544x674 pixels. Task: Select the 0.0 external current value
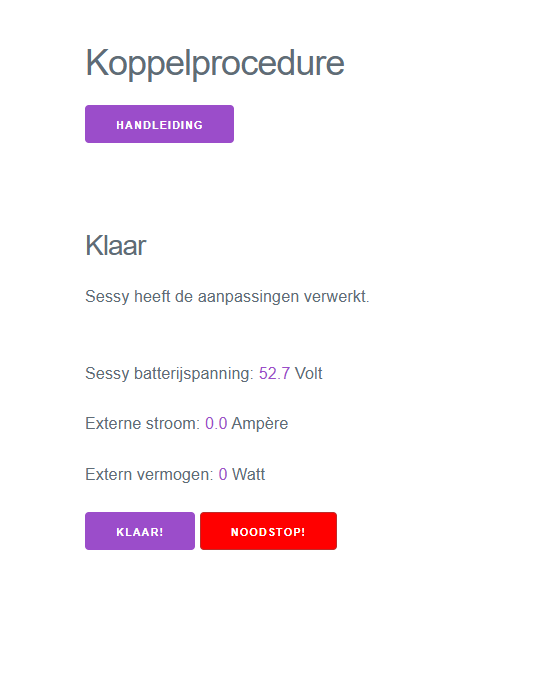(x=216, y=423)
